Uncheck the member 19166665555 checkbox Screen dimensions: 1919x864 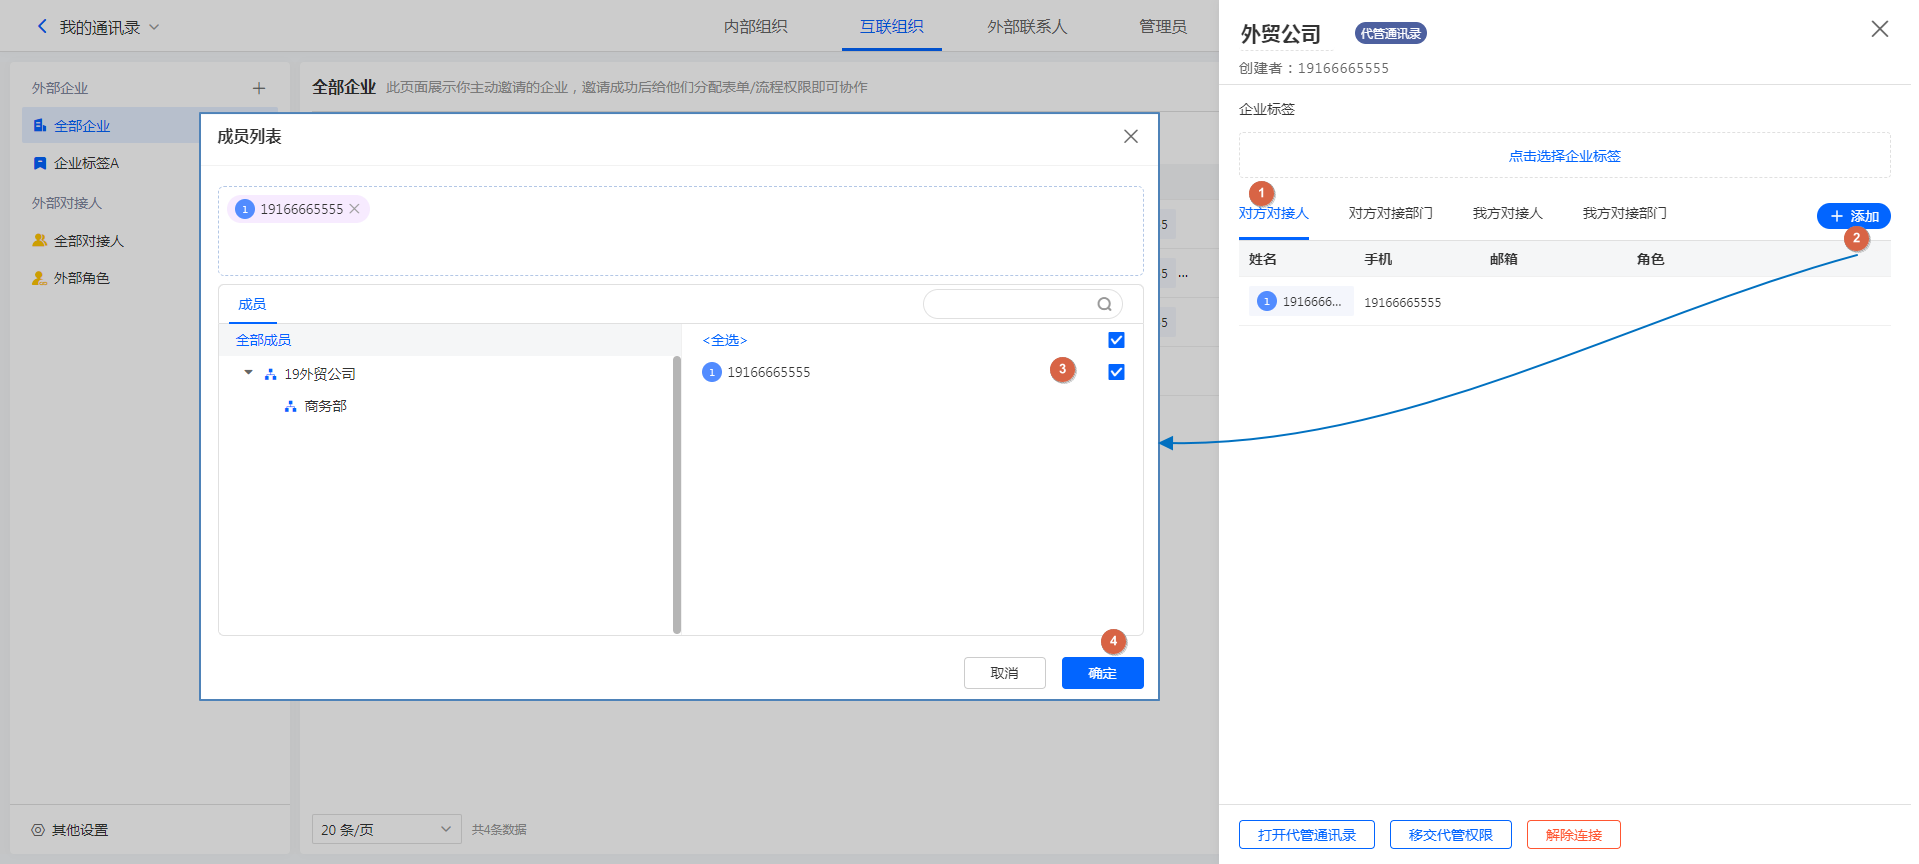click(1116, 372)
